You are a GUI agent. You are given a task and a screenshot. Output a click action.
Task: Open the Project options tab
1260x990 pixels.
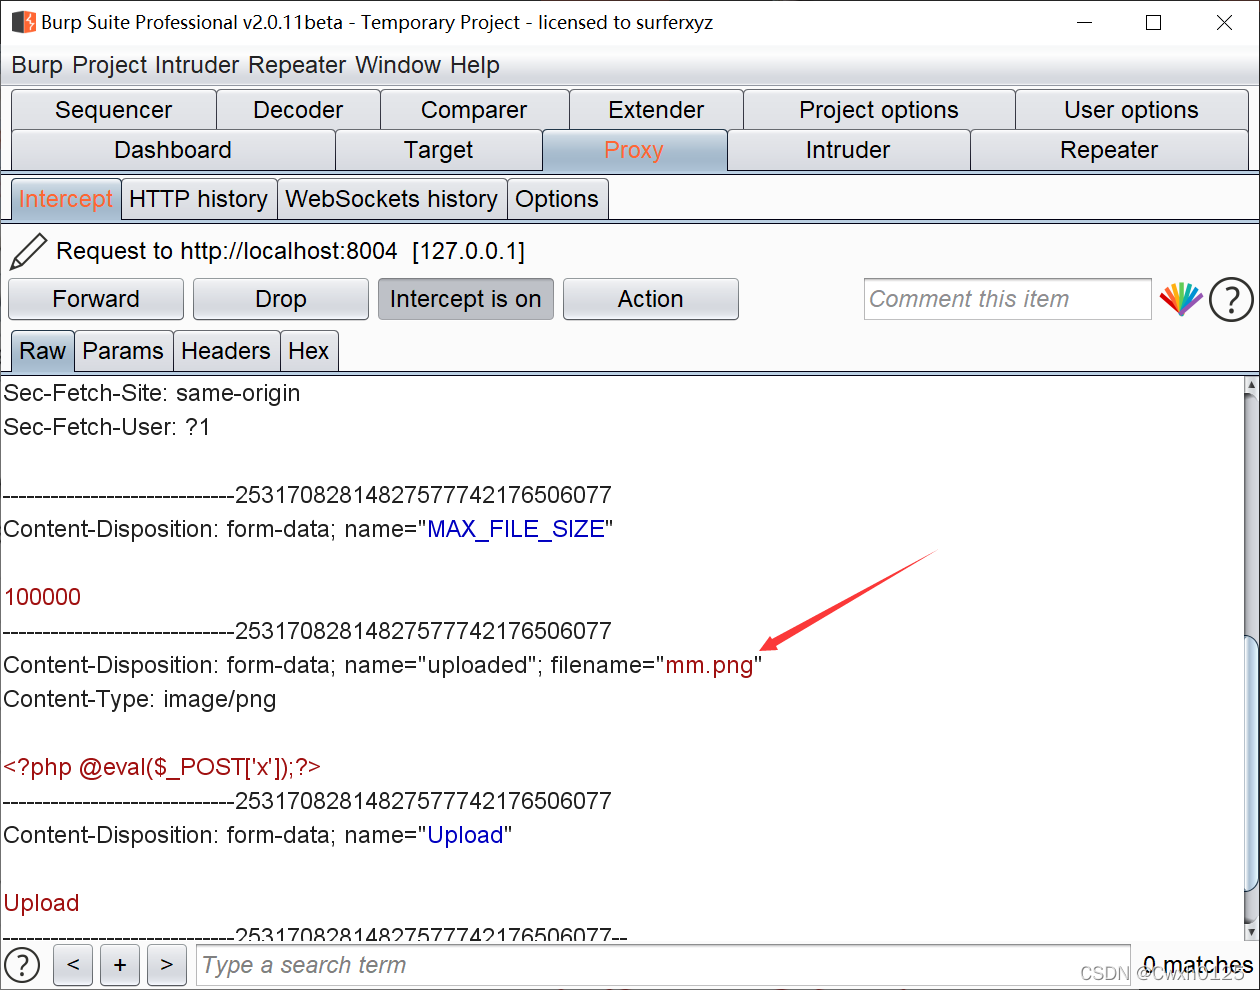pyautogui.click(x=879, y=110)
